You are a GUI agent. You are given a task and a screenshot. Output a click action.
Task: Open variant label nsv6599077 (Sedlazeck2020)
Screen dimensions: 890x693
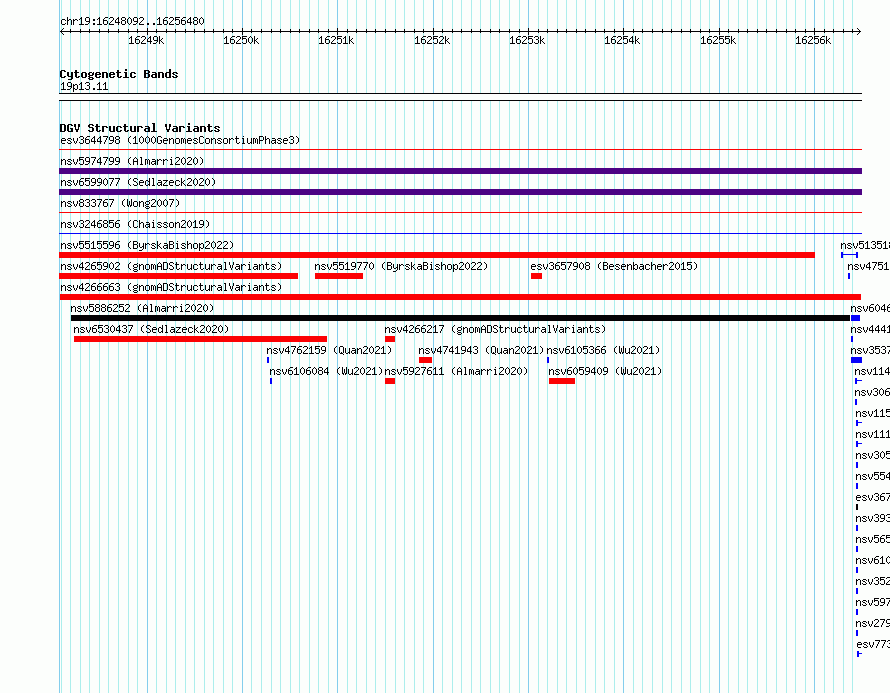pyautogui.click(x=138, y=182)
